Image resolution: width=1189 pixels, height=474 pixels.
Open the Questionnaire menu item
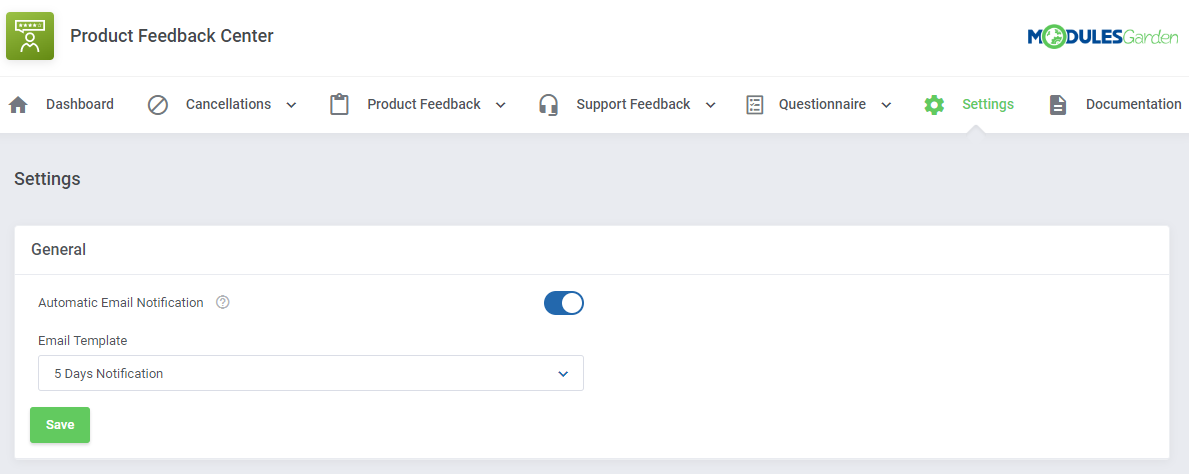point(822,105)
